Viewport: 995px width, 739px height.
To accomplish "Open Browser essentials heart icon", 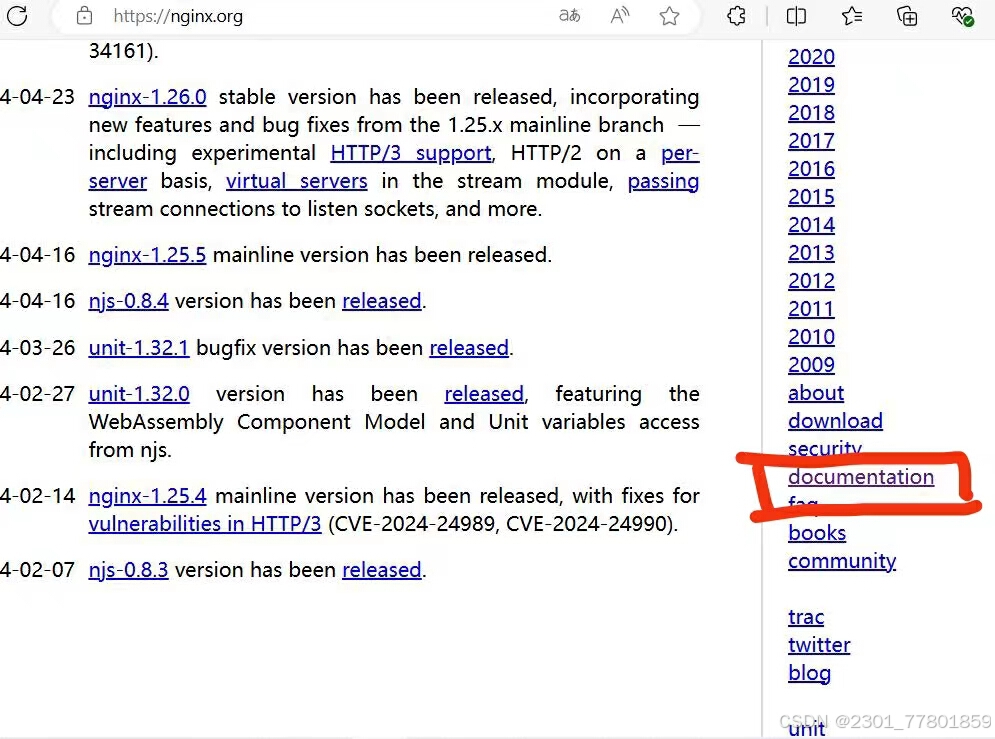I will [x=962, y=15].
